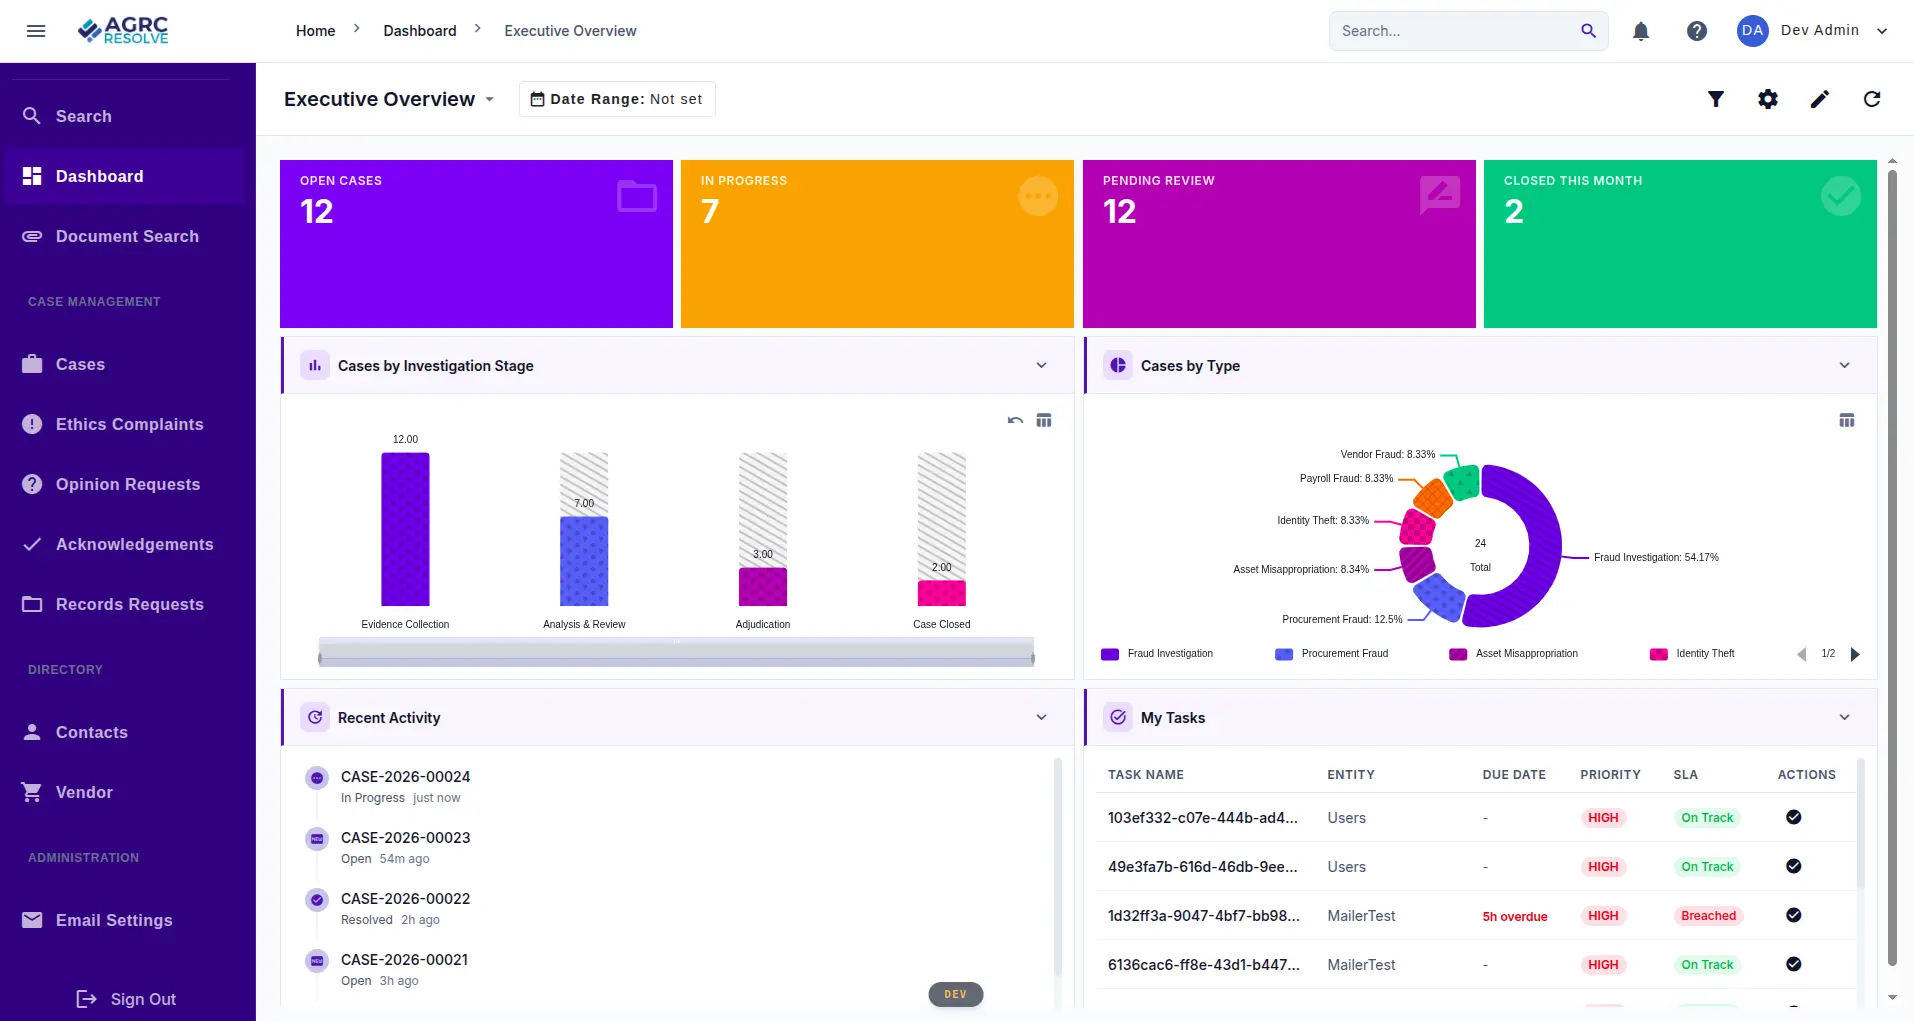Open the hamburger navigation menu
Image resolution: width=1914 pixels, height=1021 pixels.
(x=36, y=31)
